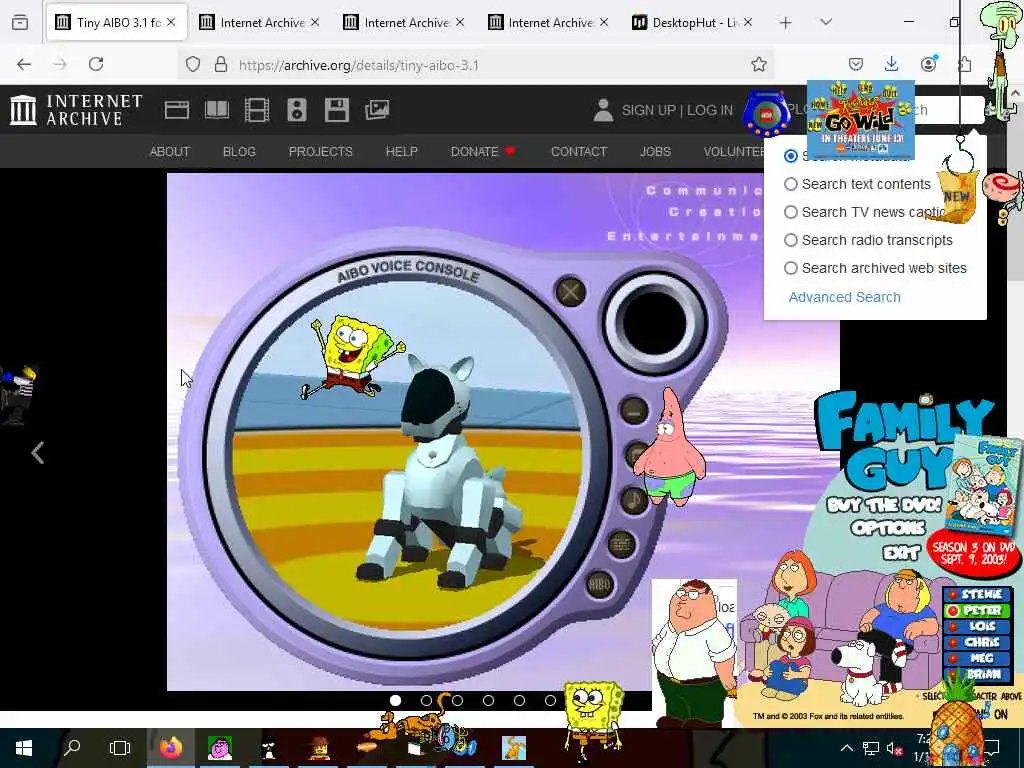Click BUY THE DVD in Family Guy widget
Screen dimensions: 1024x768
(x=884, y=505)
